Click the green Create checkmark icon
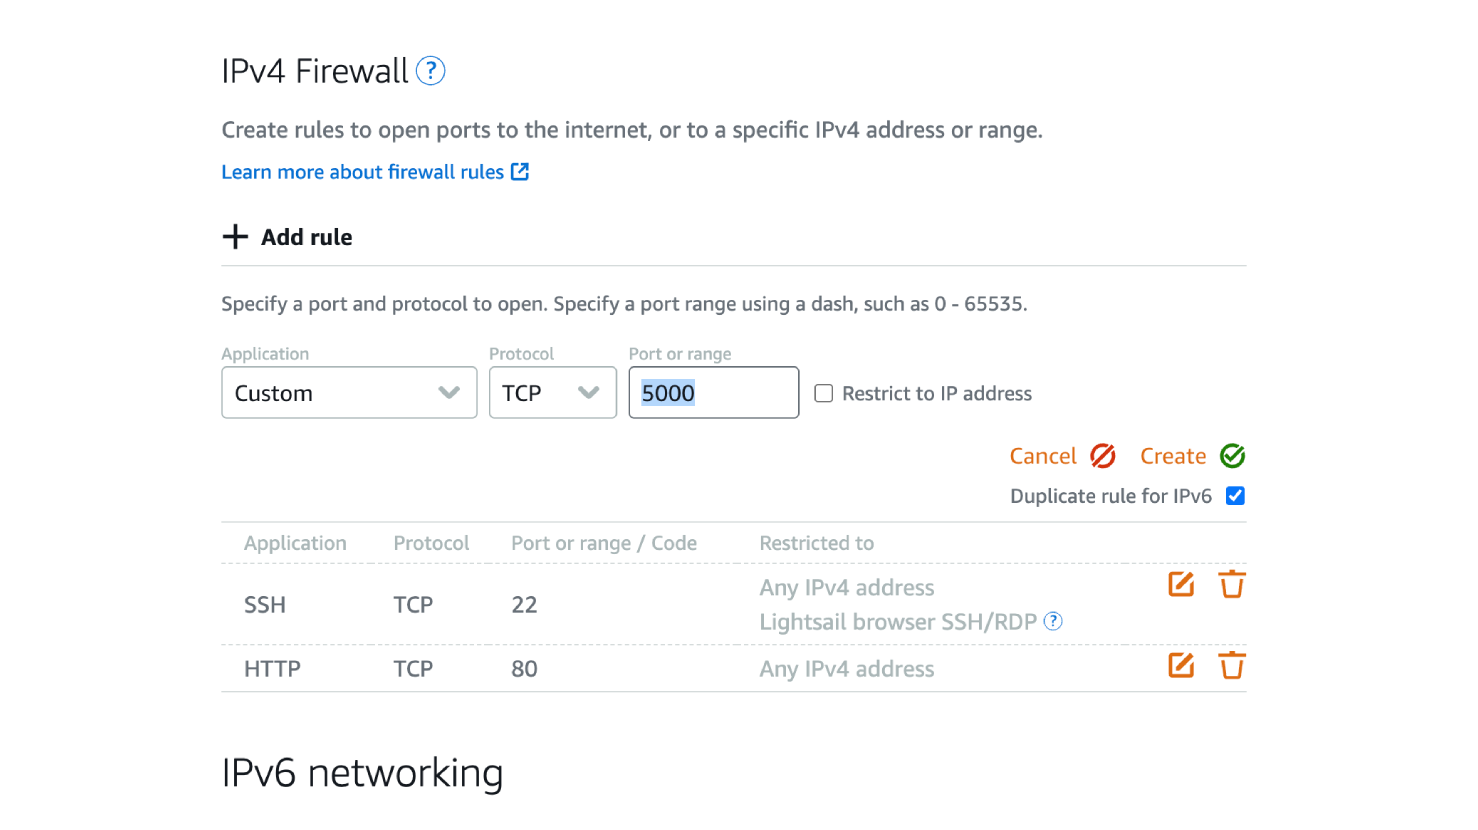Screen dimensions: 1478x830 click(1233, 456)
